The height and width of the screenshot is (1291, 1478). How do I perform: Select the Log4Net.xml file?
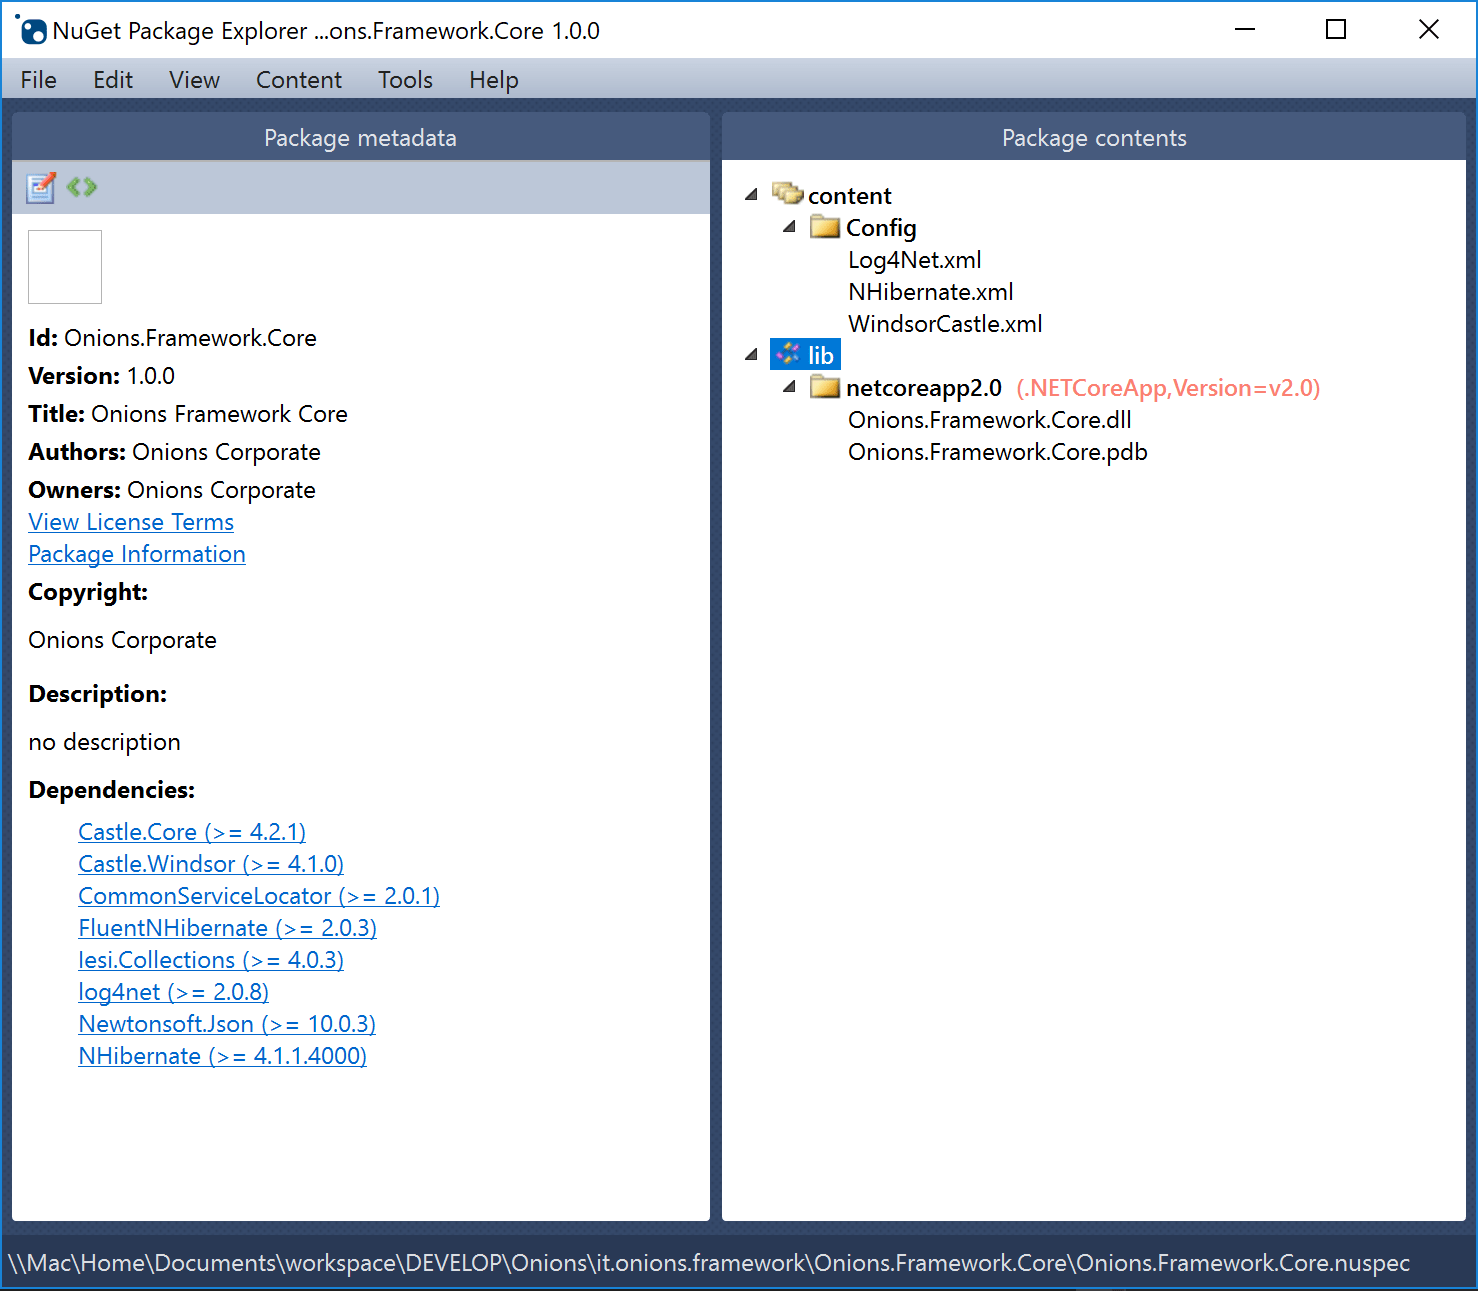pyautogui.click(x=915, y=260)
